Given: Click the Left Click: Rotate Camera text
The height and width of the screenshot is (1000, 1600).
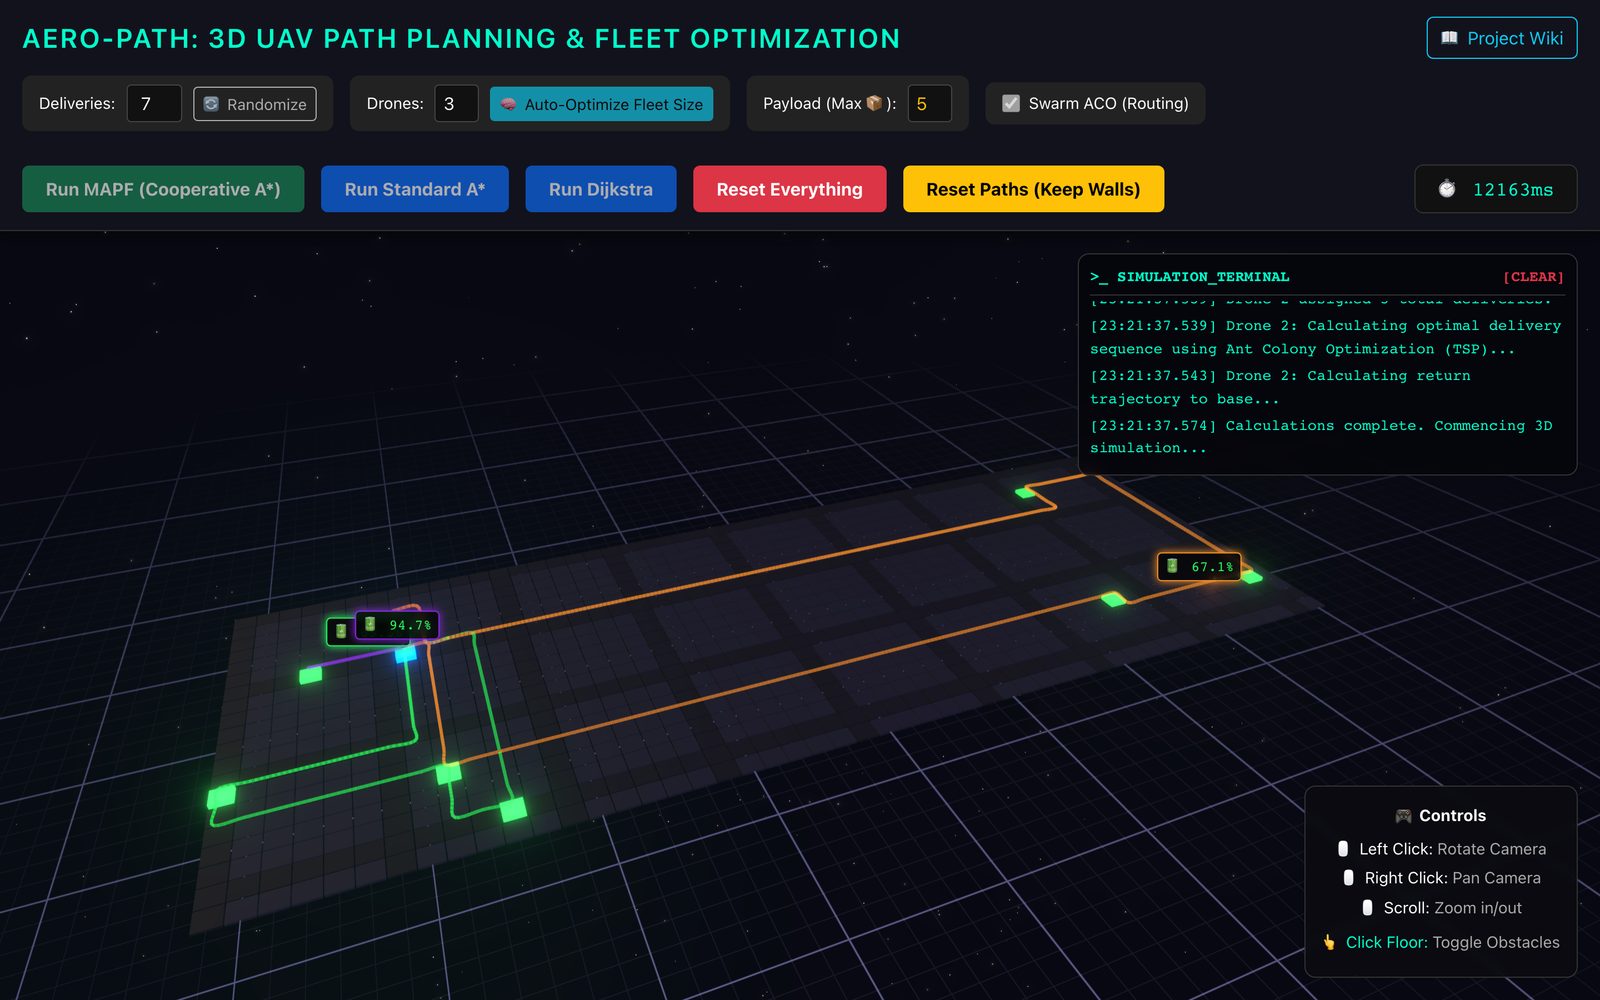Looking at the screenshot, I should point(1452,849).
